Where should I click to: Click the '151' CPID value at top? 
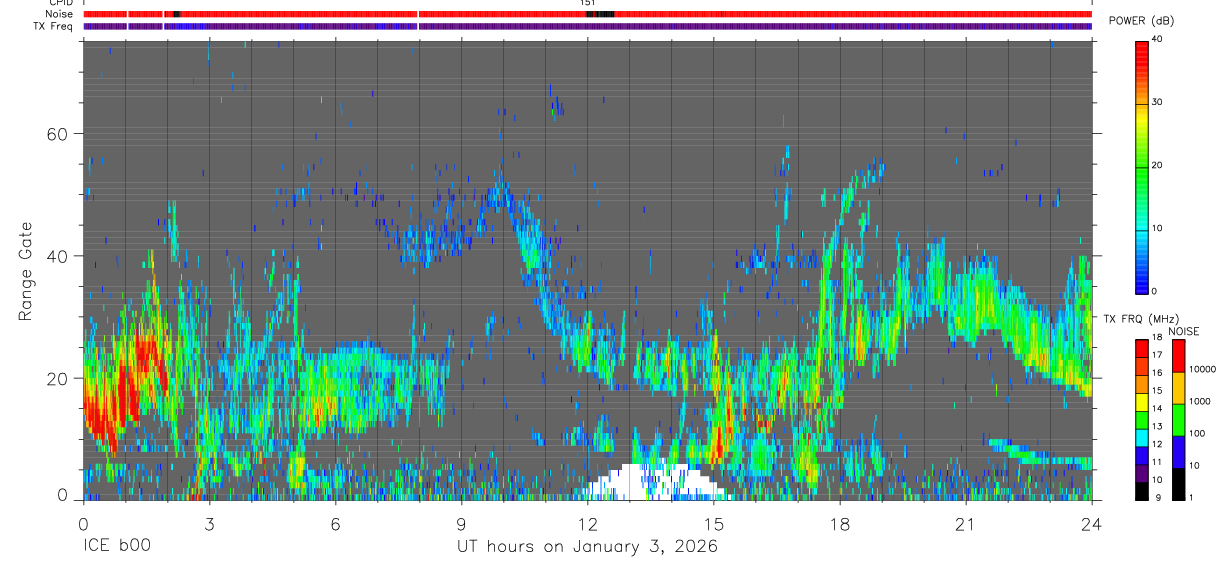tap(587, 3)
